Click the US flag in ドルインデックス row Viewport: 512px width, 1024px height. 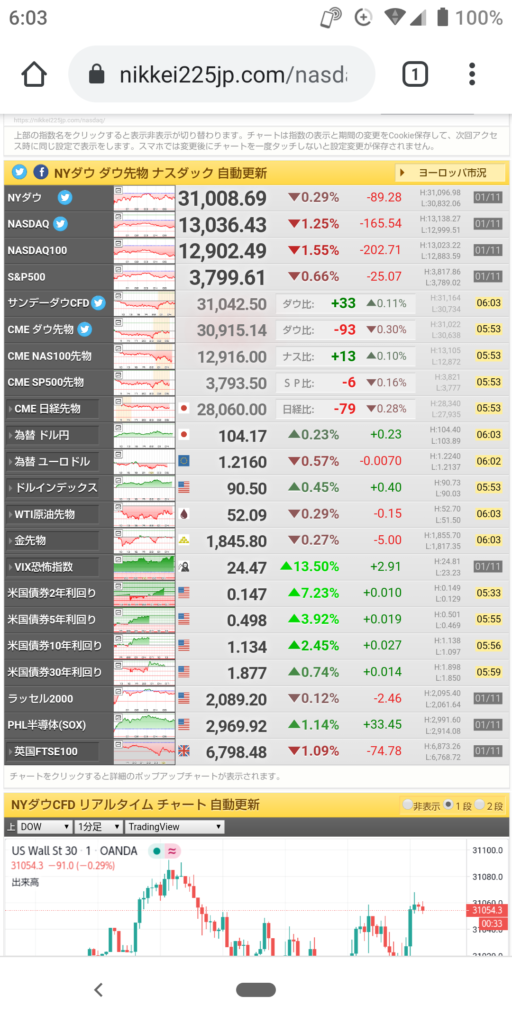[184, 488]
